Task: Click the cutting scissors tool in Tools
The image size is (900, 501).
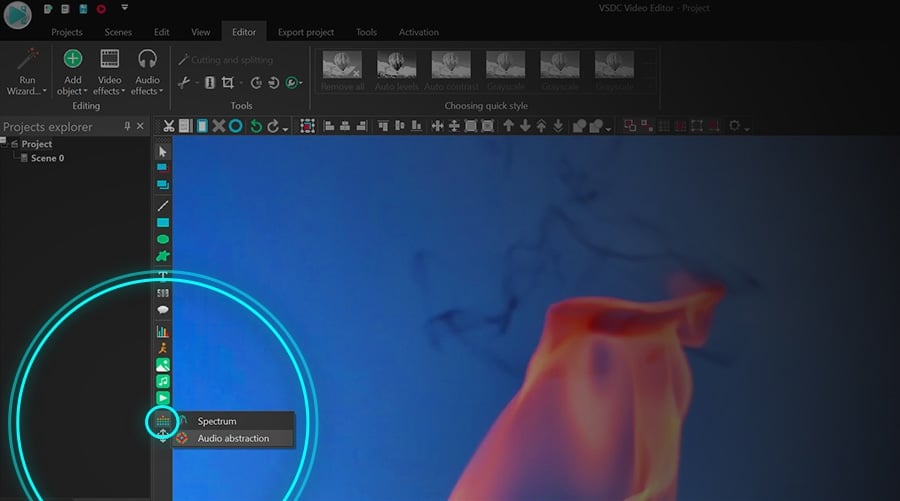Action: (x=184, y=83)
